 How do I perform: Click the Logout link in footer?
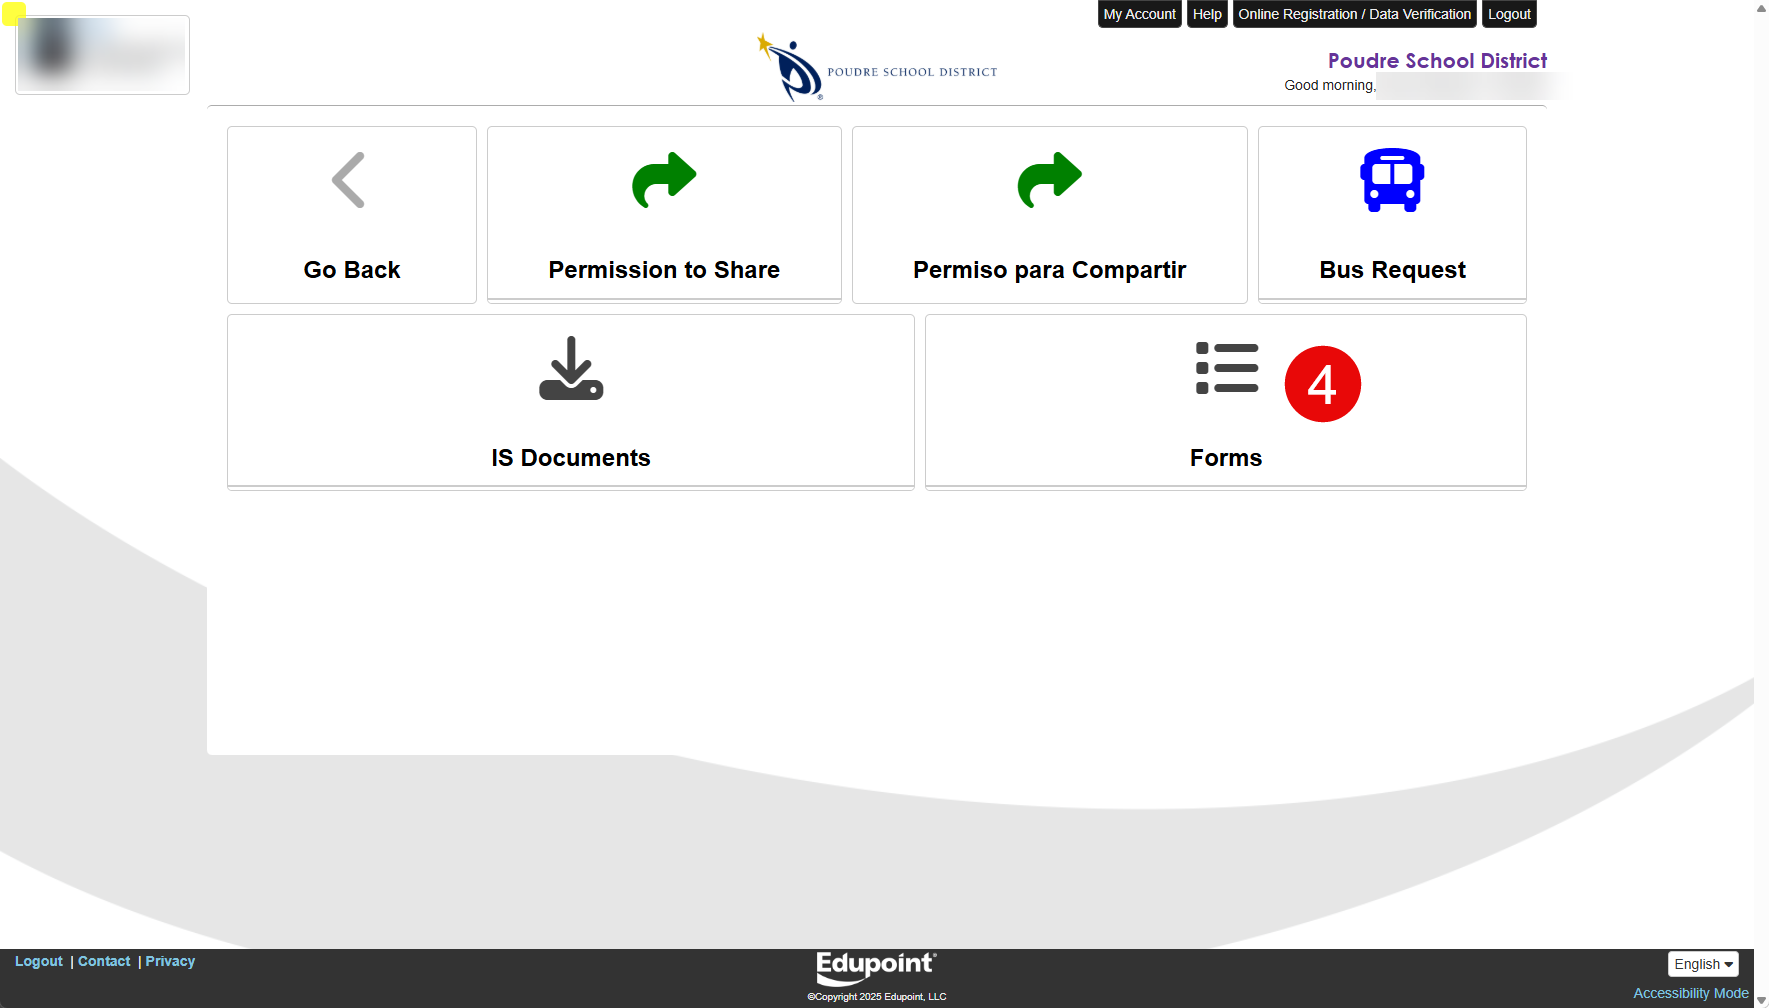[39, 961]
